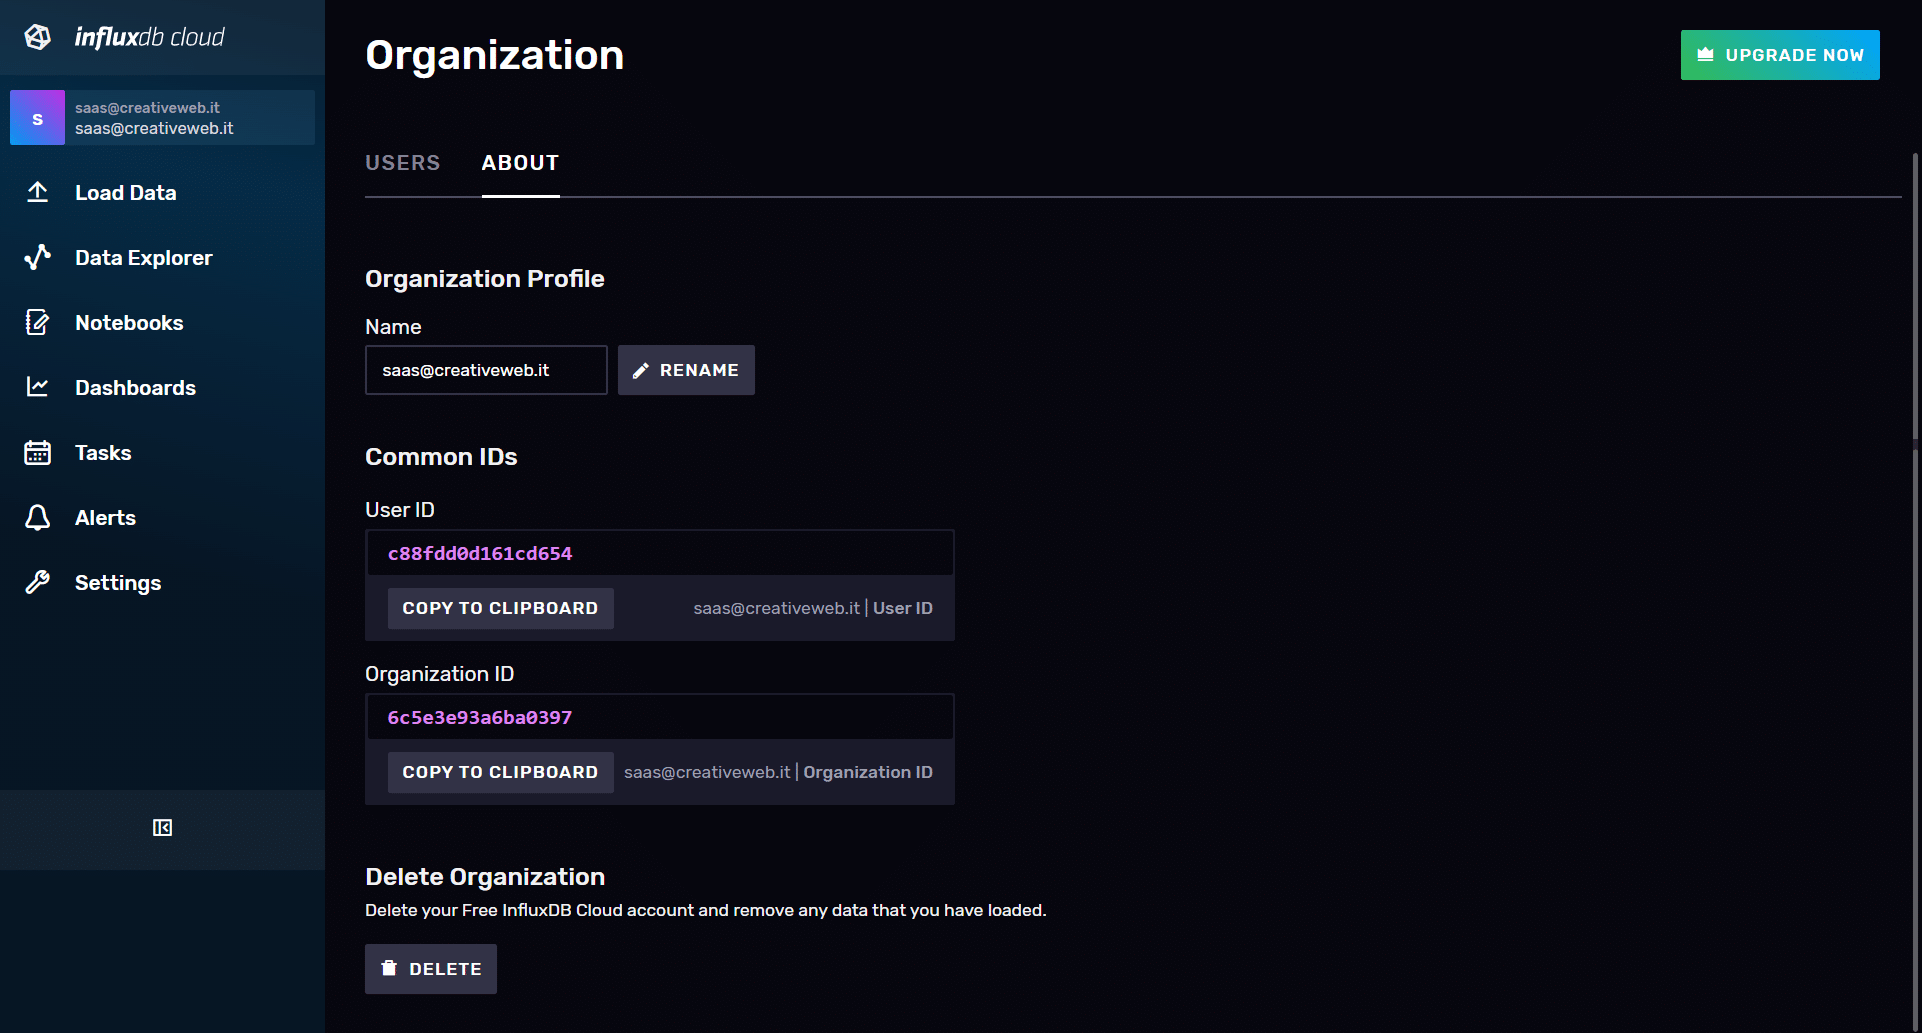This screenshot has height=1033, width=1922.
Task: Click the Organization page heading
Action: coord(495,55)
